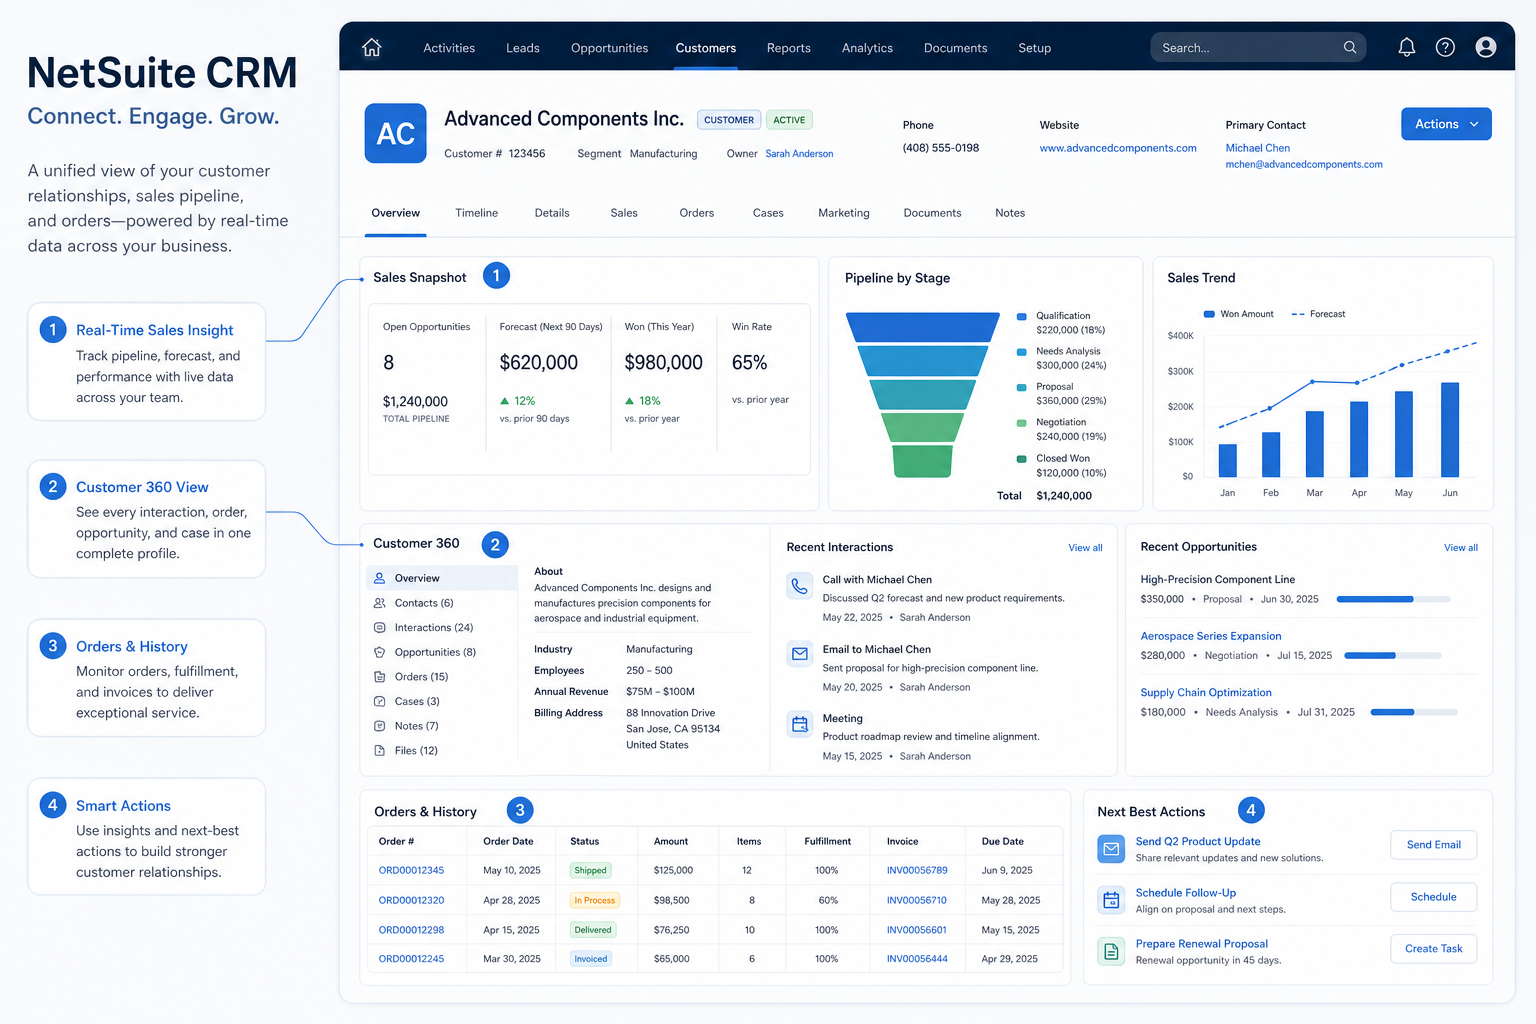
Task: Select the Files (12) icon
Action: point(380,750)
